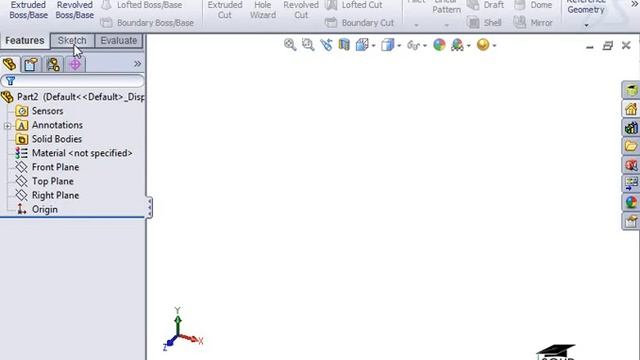The image size is (640, 360).
Task: Click the feature tree filter field
Action: [x=73, y=81]
